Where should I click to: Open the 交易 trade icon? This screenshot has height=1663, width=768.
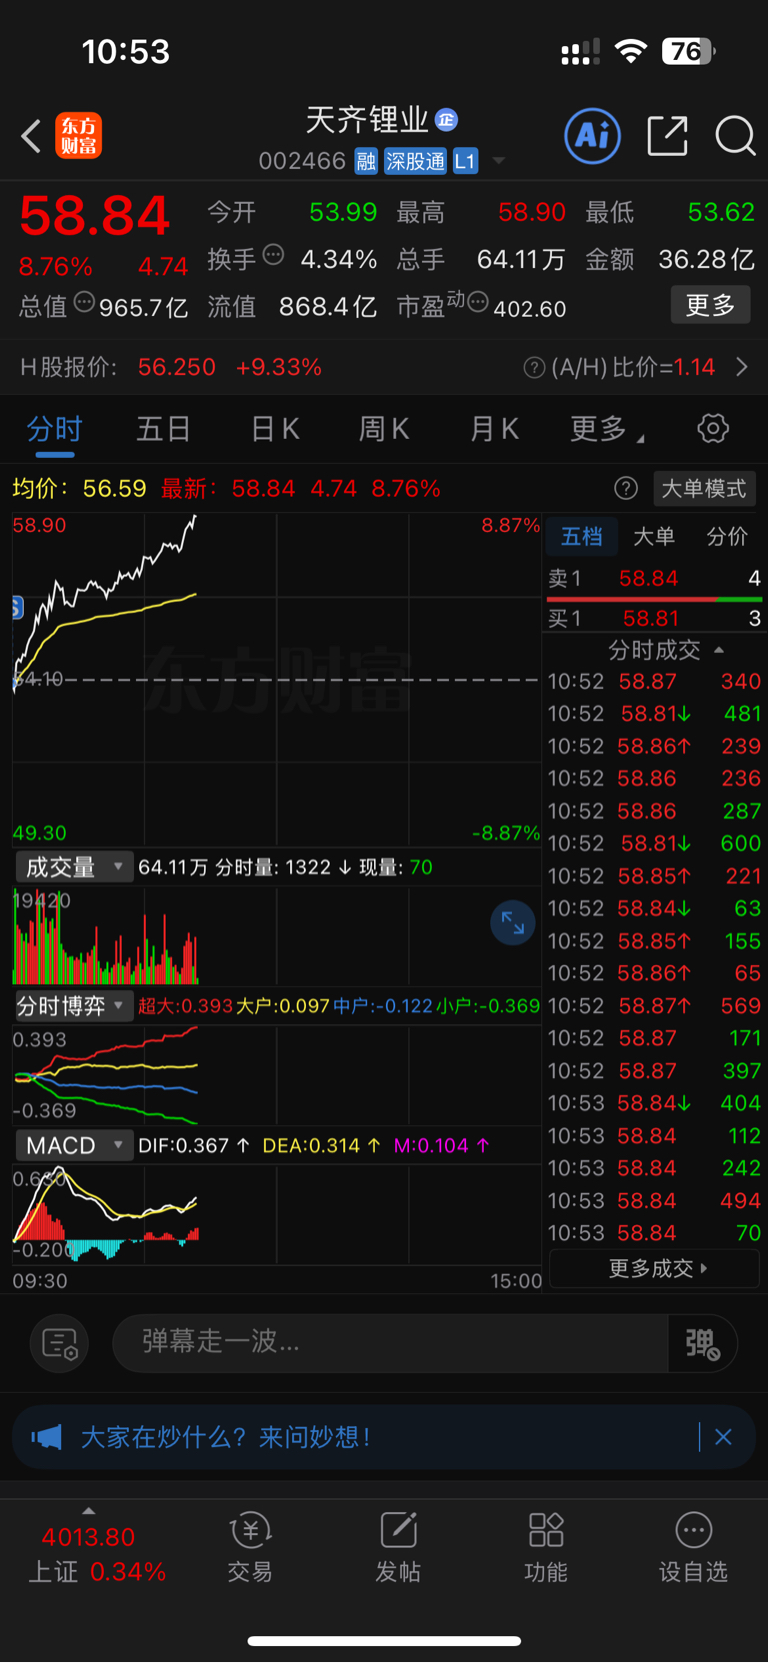click(x=250, y=1547)
